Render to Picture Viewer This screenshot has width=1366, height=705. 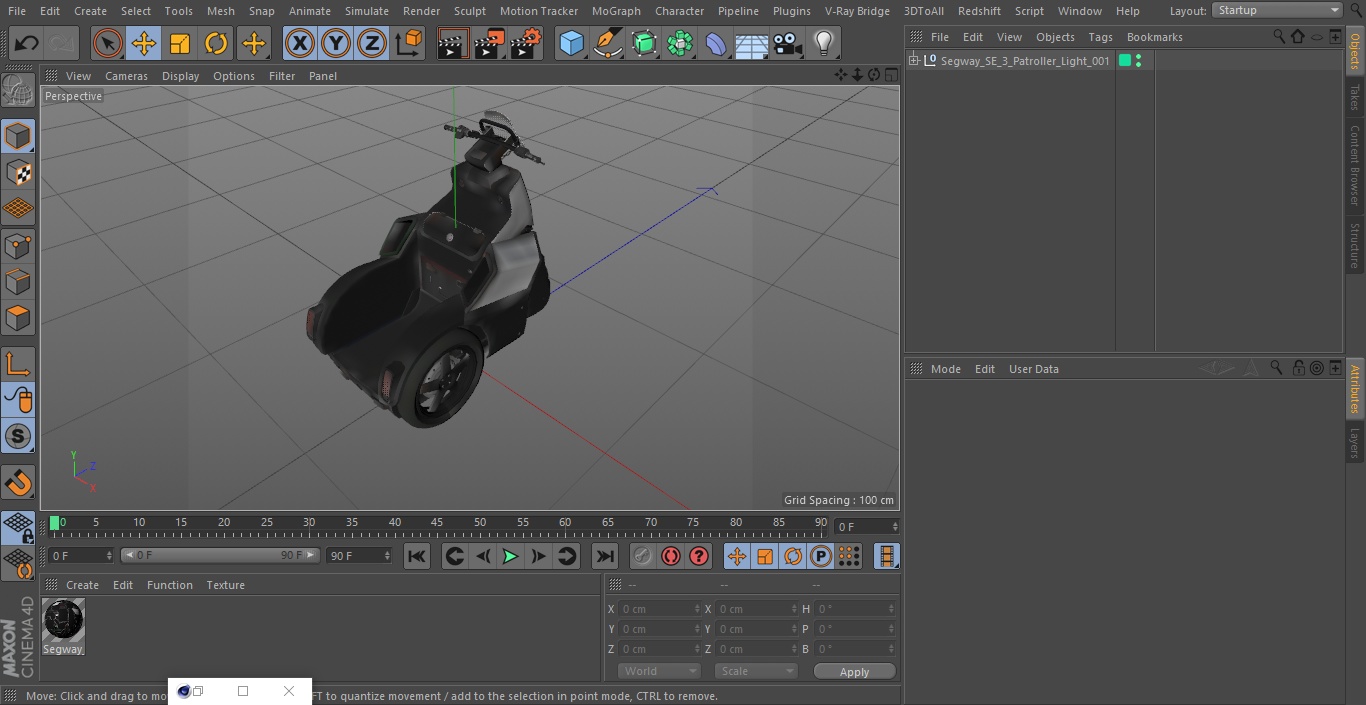(x=489, y=43)
